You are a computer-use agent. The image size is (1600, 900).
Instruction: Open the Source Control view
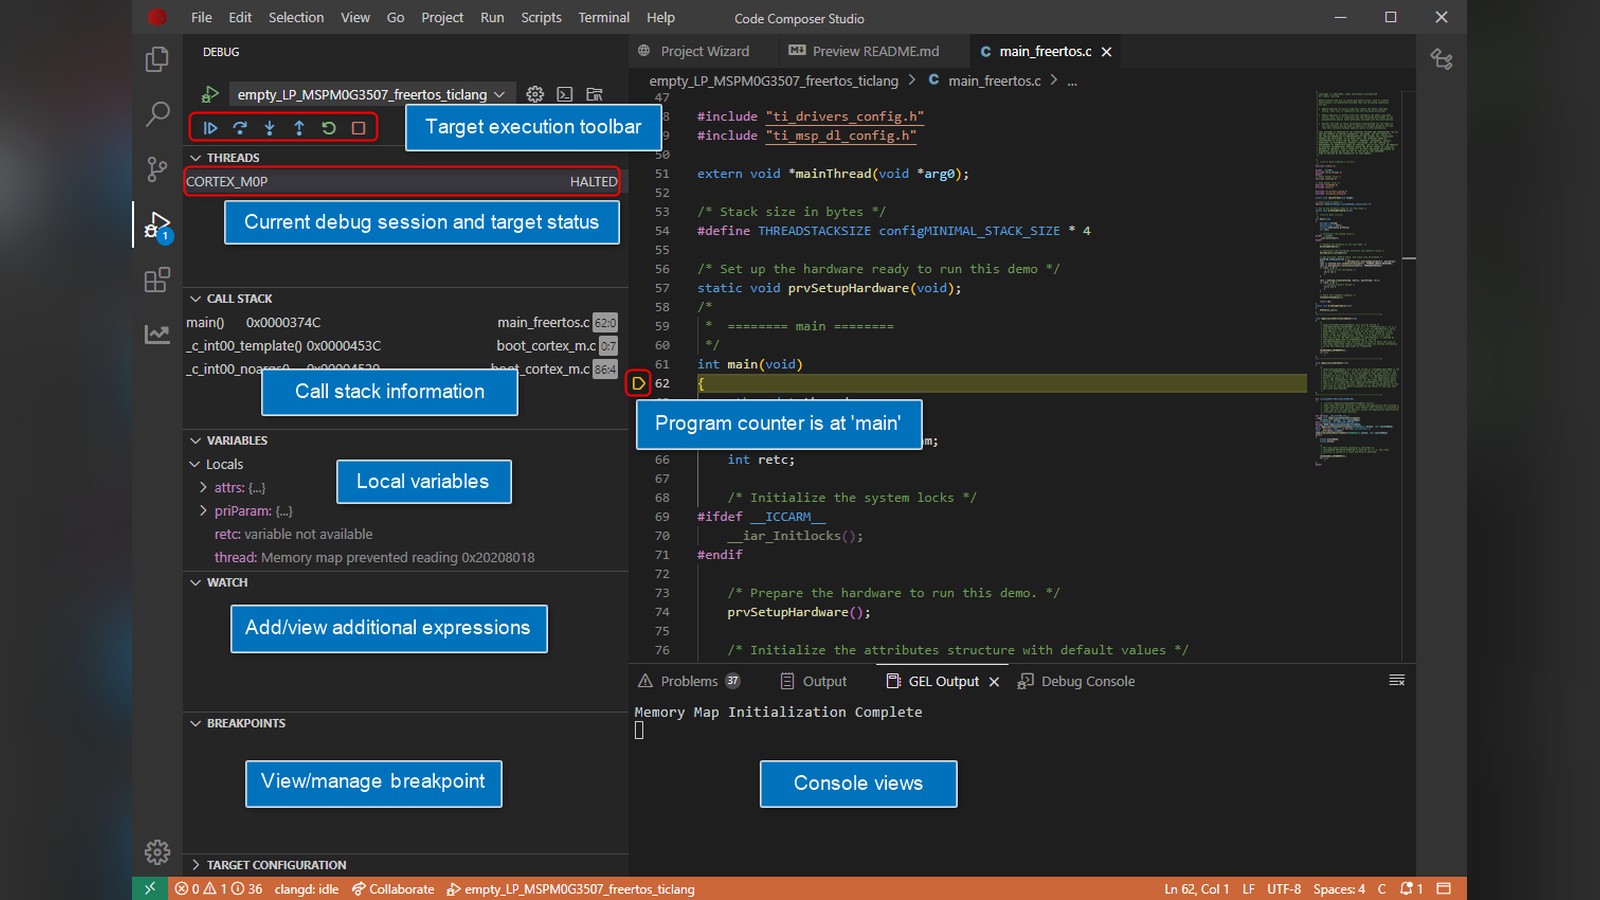click(x=157, y=169)
